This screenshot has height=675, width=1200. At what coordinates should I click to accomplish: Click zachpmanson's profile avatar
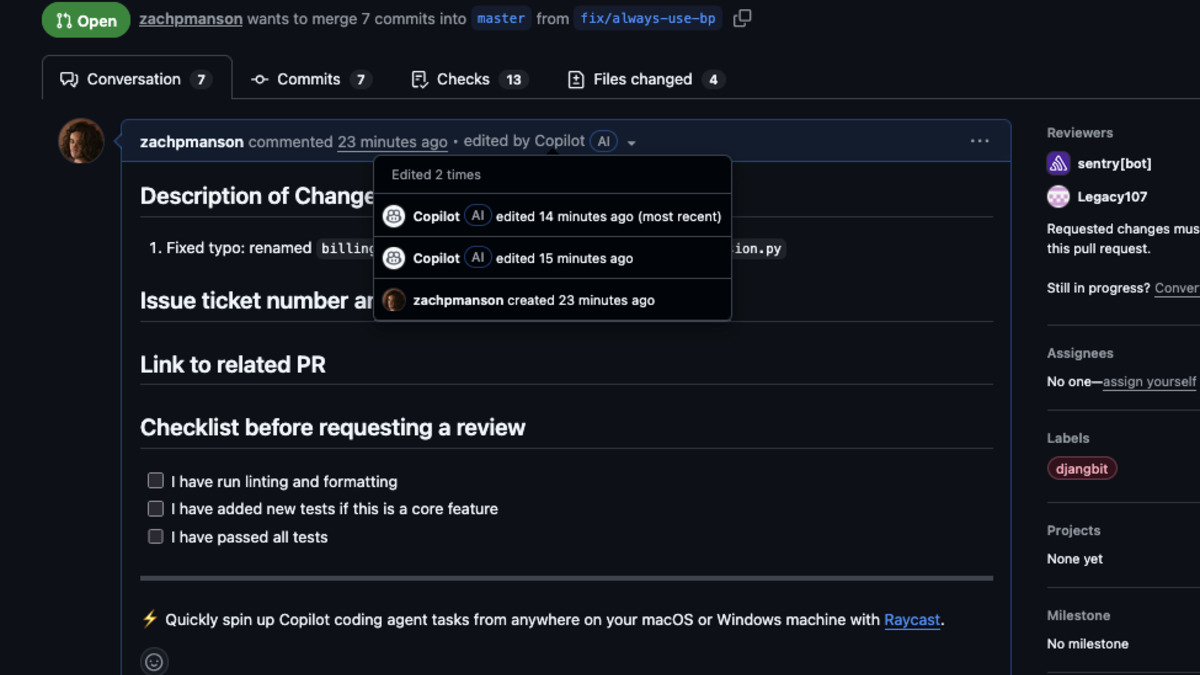[80, 141]
